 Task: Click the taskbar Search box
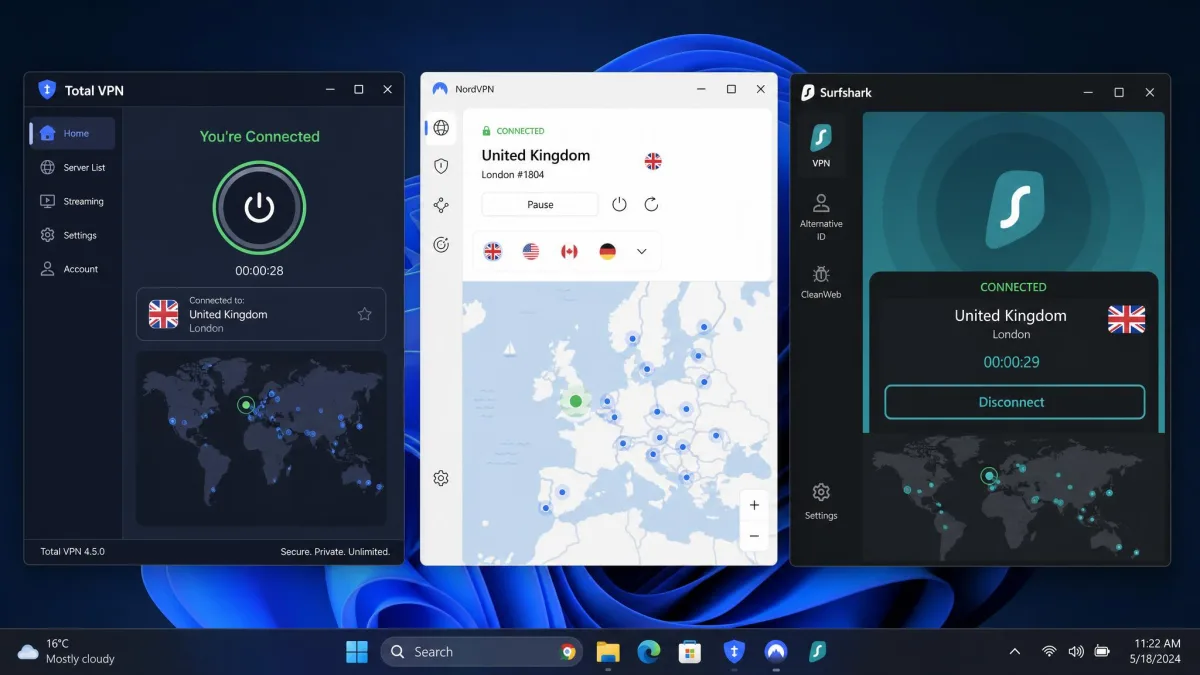[481, 652]
